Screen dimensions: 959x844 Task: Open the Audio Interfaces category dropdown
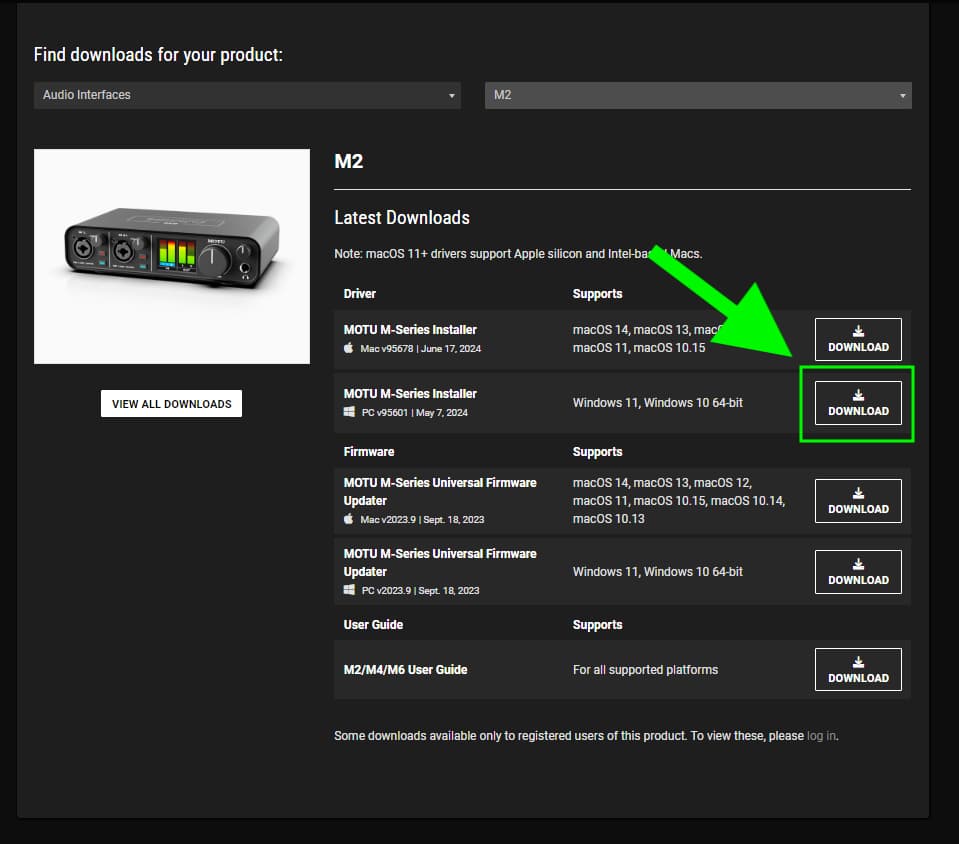[246, 95]
